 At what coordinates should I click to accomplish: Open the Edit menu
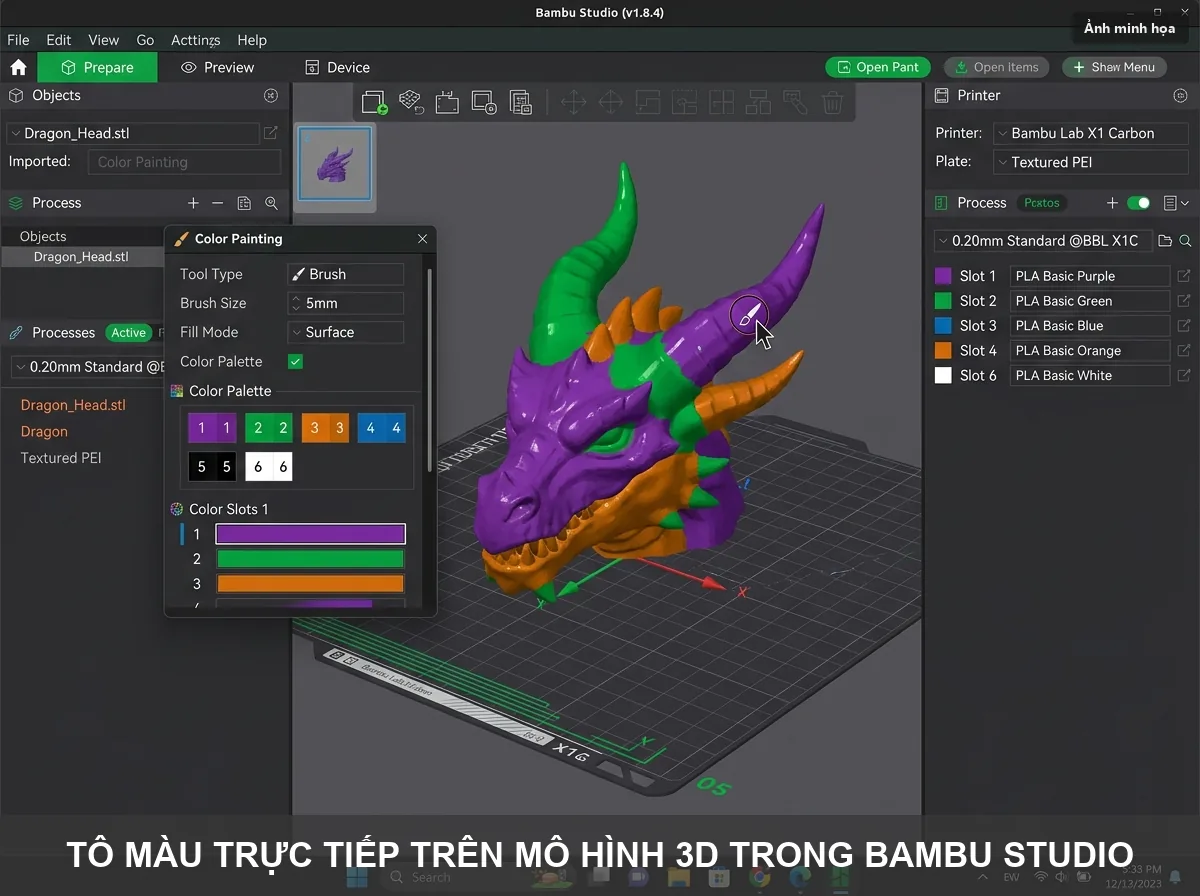click(x=59, y=40)
